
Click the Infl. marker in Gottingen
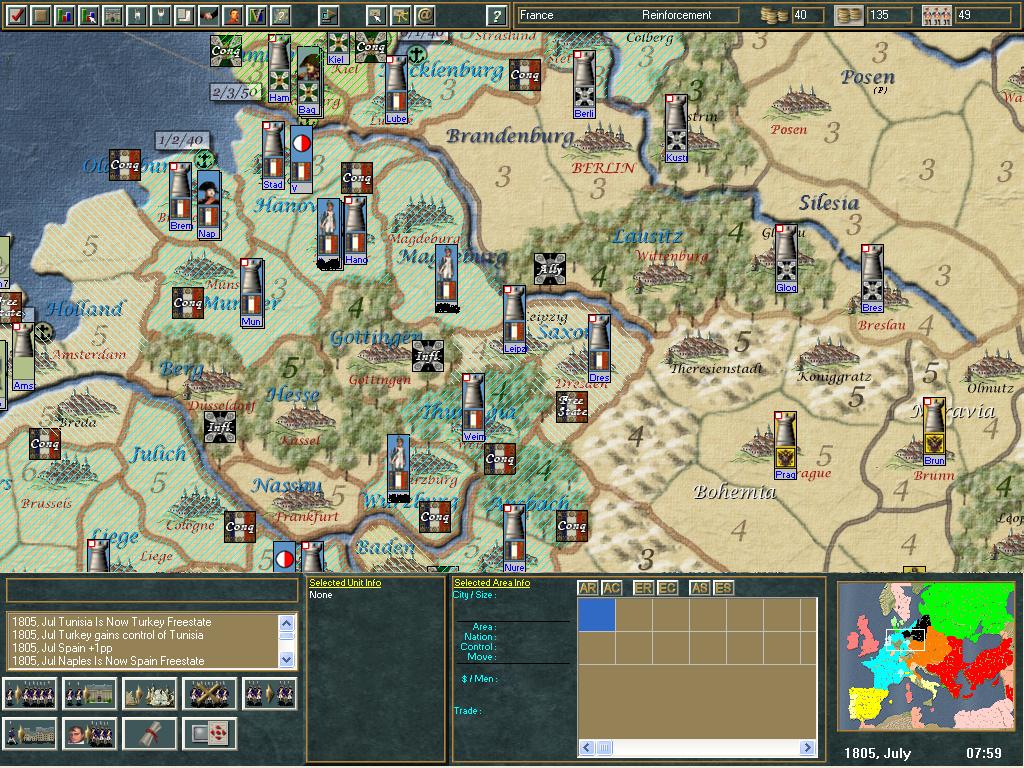pos(428,357)
